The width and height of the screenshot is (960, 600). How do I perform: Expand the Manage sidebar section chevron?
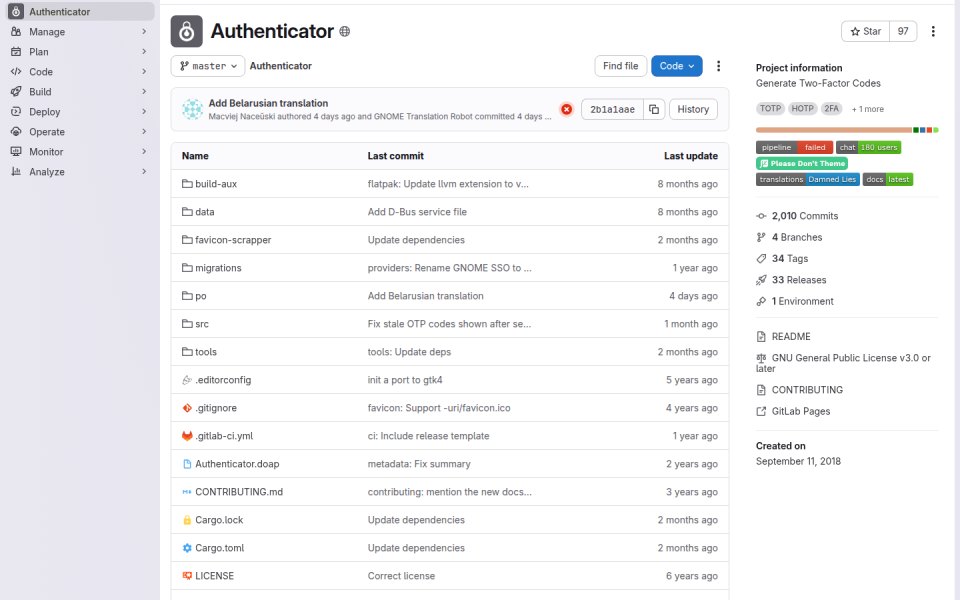144,31
